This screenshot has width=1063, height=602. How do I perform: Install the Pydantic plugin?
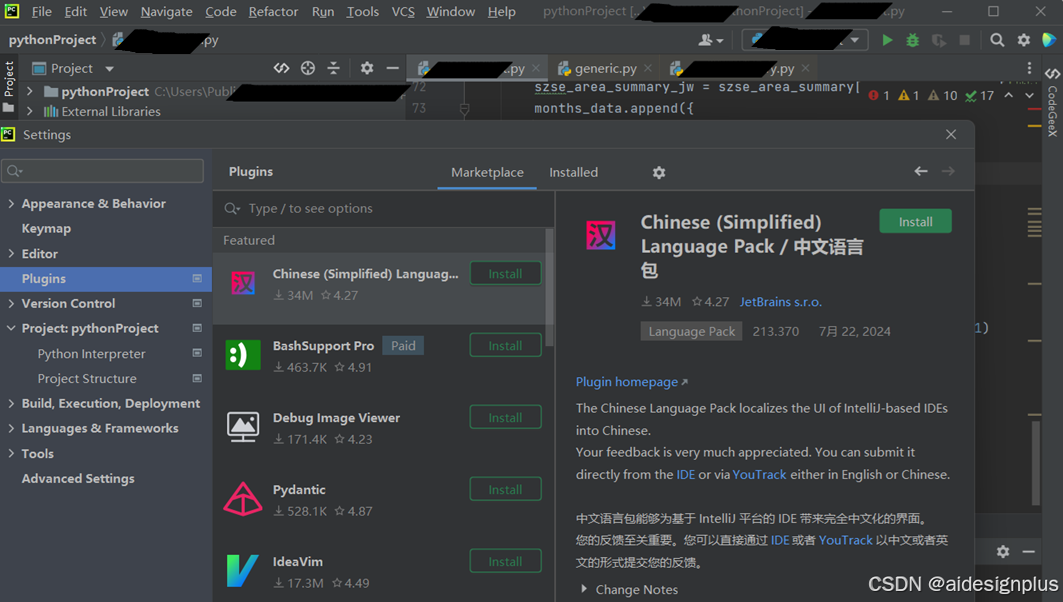pos(506,489)
